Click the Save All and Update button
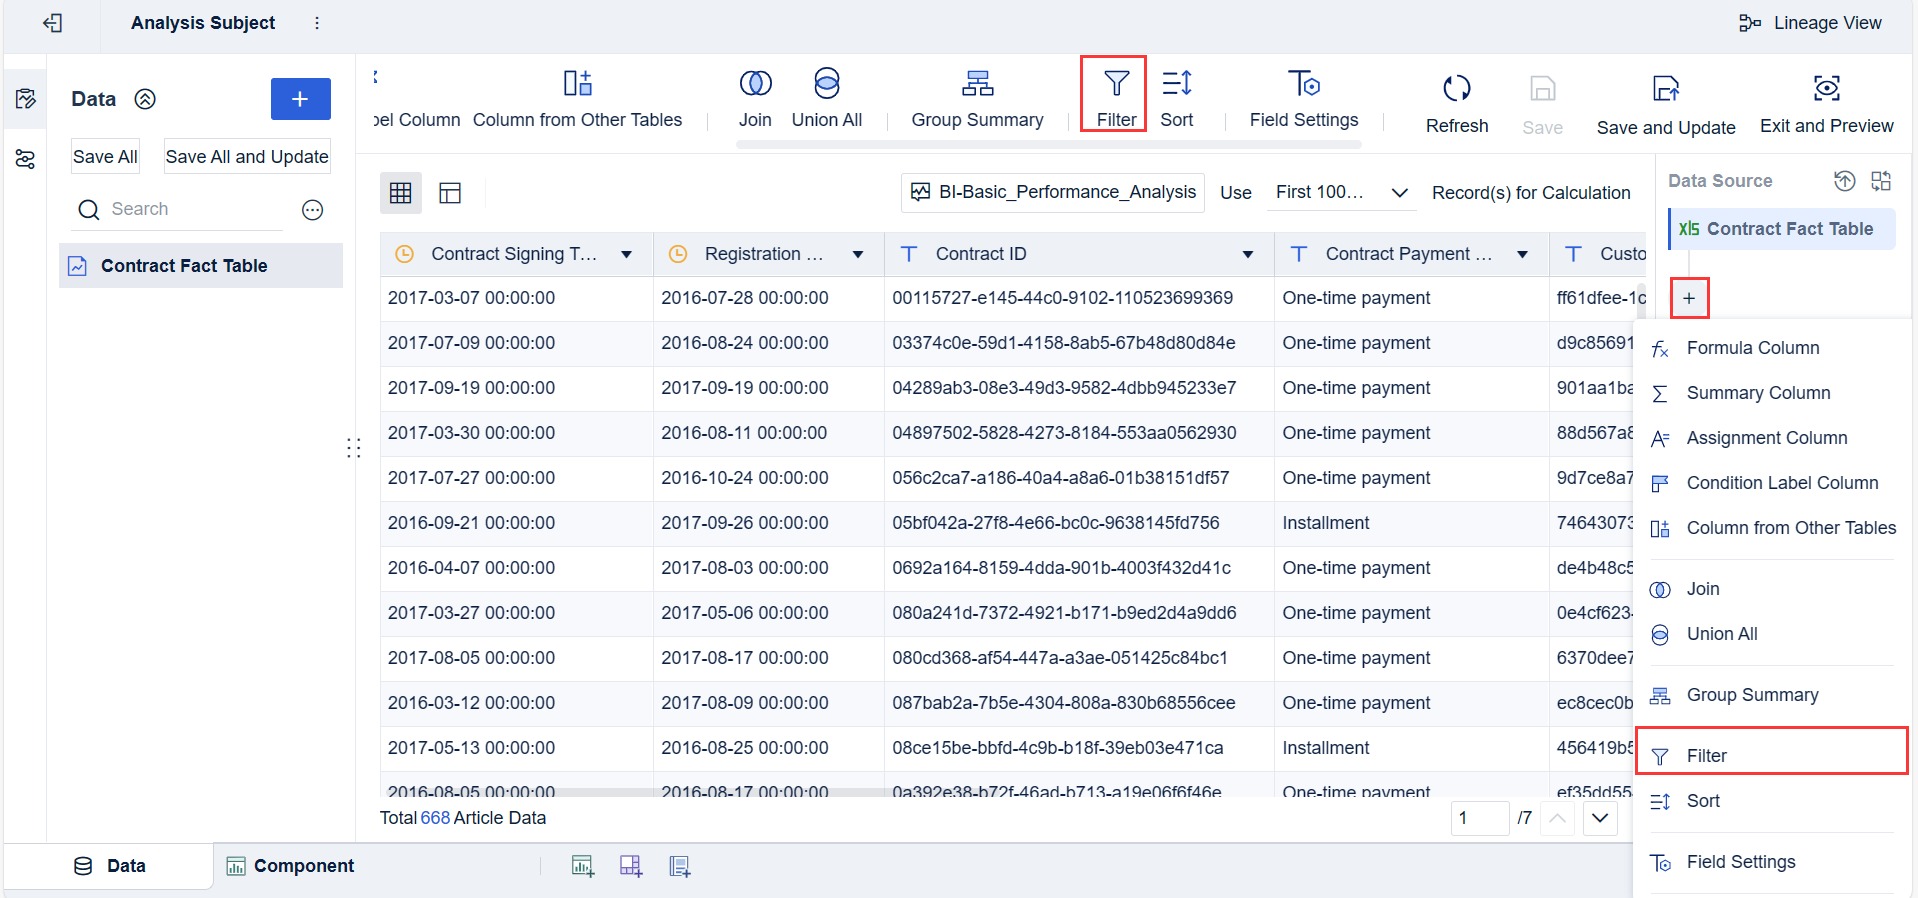 247,157
